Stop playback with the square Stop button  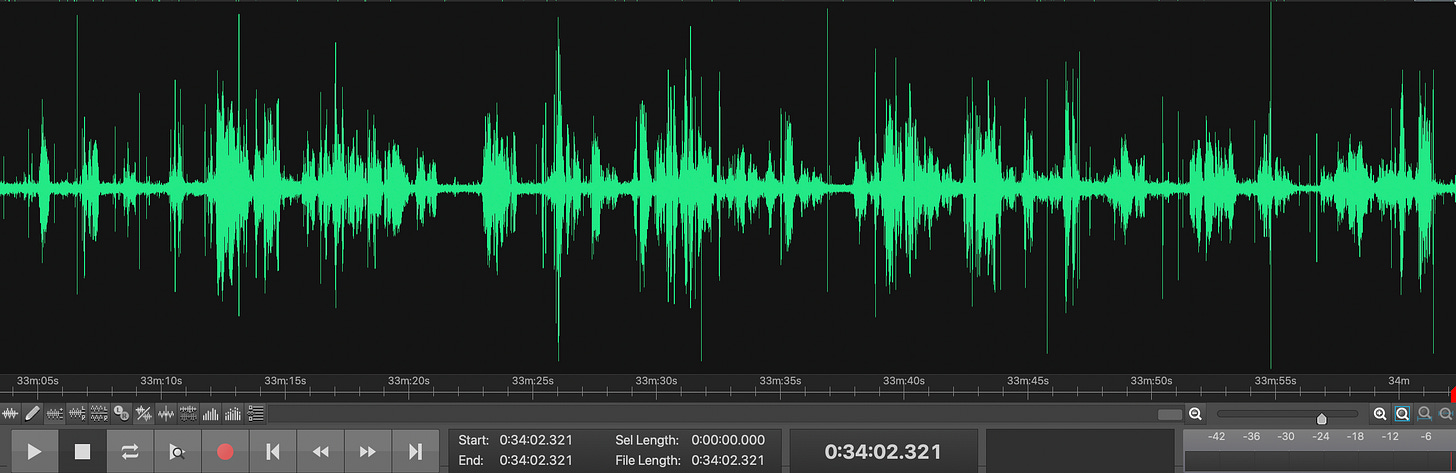click(x=82, y=451)
